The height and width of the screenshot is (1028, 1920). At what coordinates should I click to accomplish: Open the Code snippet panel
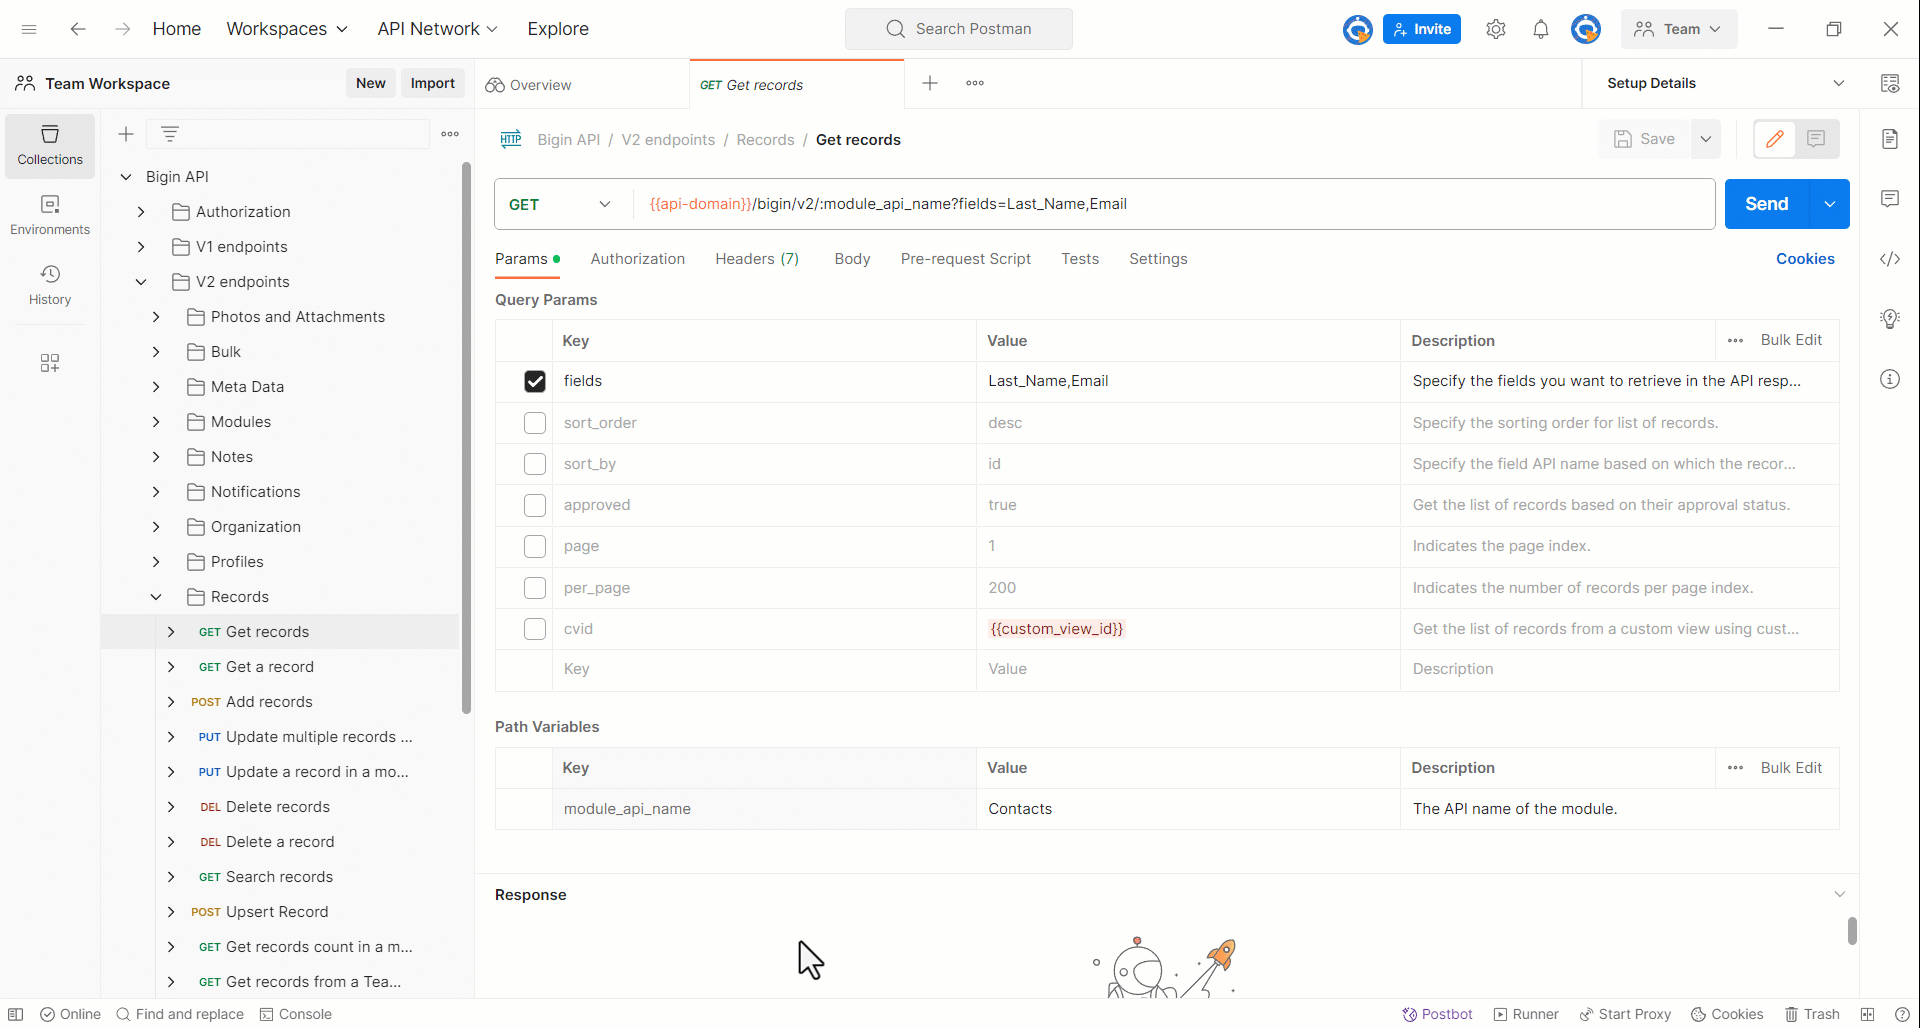coord(1891,259)
